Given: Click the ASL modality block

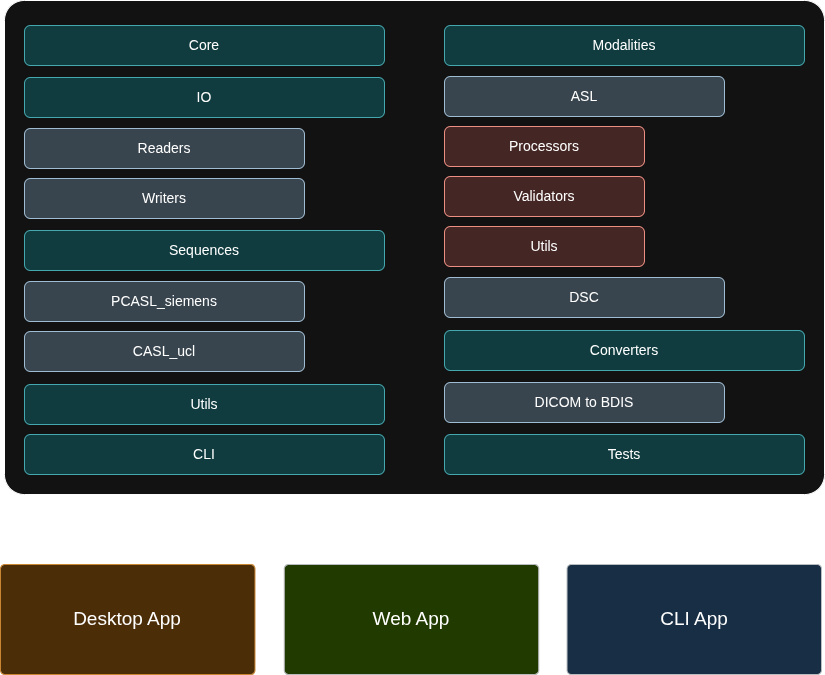Looking at the screenshot, I should (584, 96).
